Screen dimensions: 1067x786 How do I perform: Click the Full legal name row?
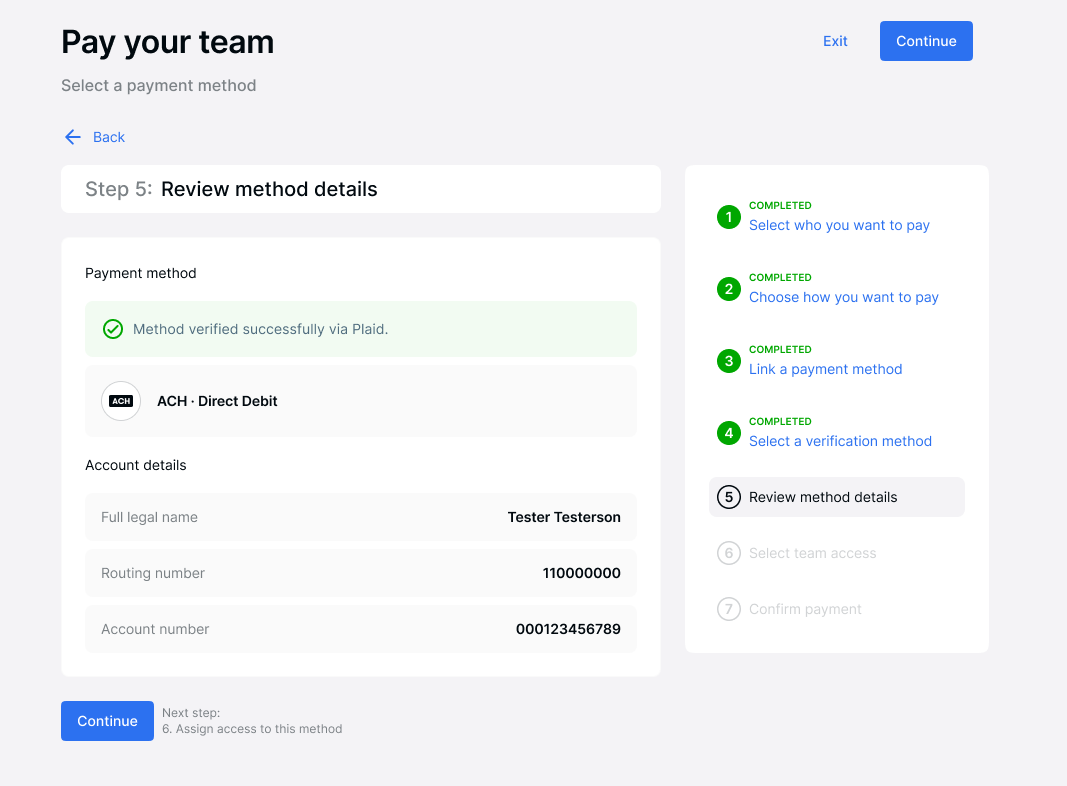point(360,517)
